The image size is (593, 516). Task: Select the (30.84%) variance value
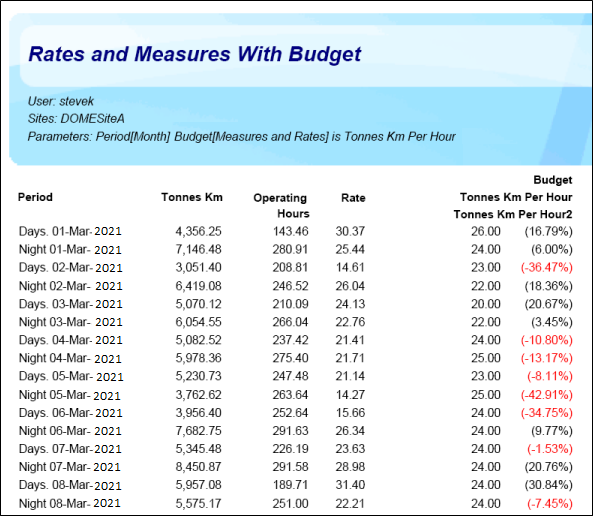548,485
